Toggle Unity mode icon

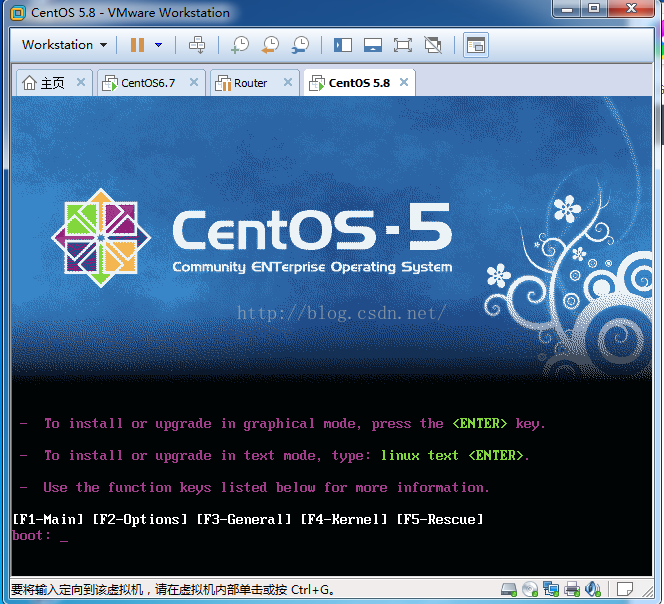433,45
